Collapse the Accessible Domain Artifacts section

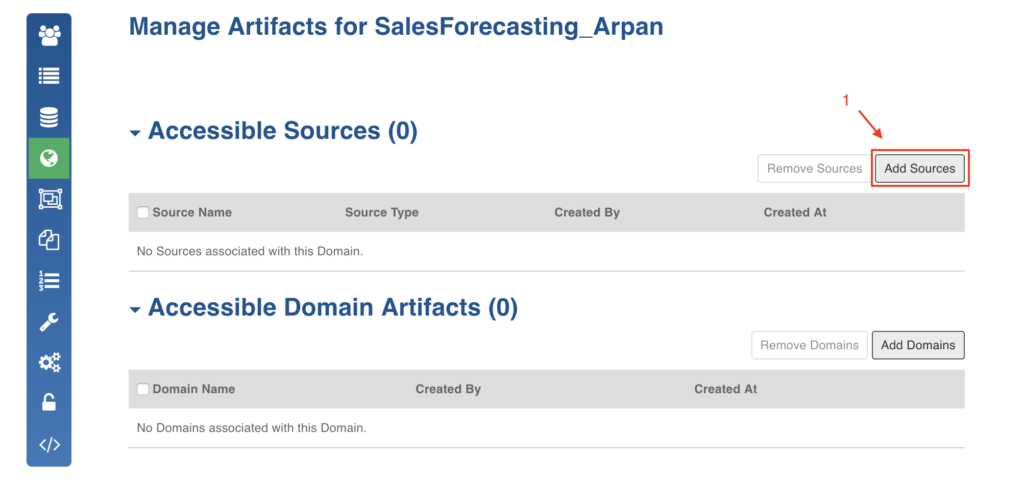tap(135, 310)
